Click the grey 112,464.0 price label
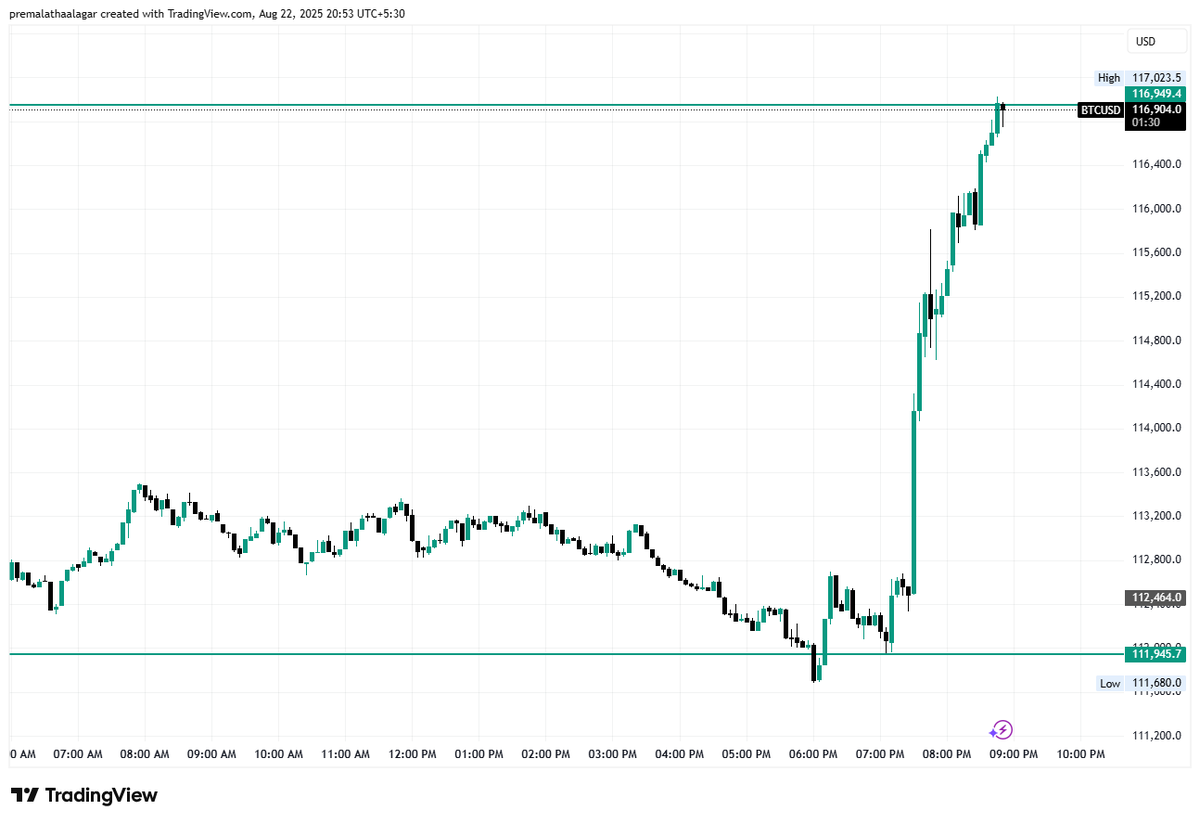The width and height of the screenshot is (1200, 823). click(1156, 598)
